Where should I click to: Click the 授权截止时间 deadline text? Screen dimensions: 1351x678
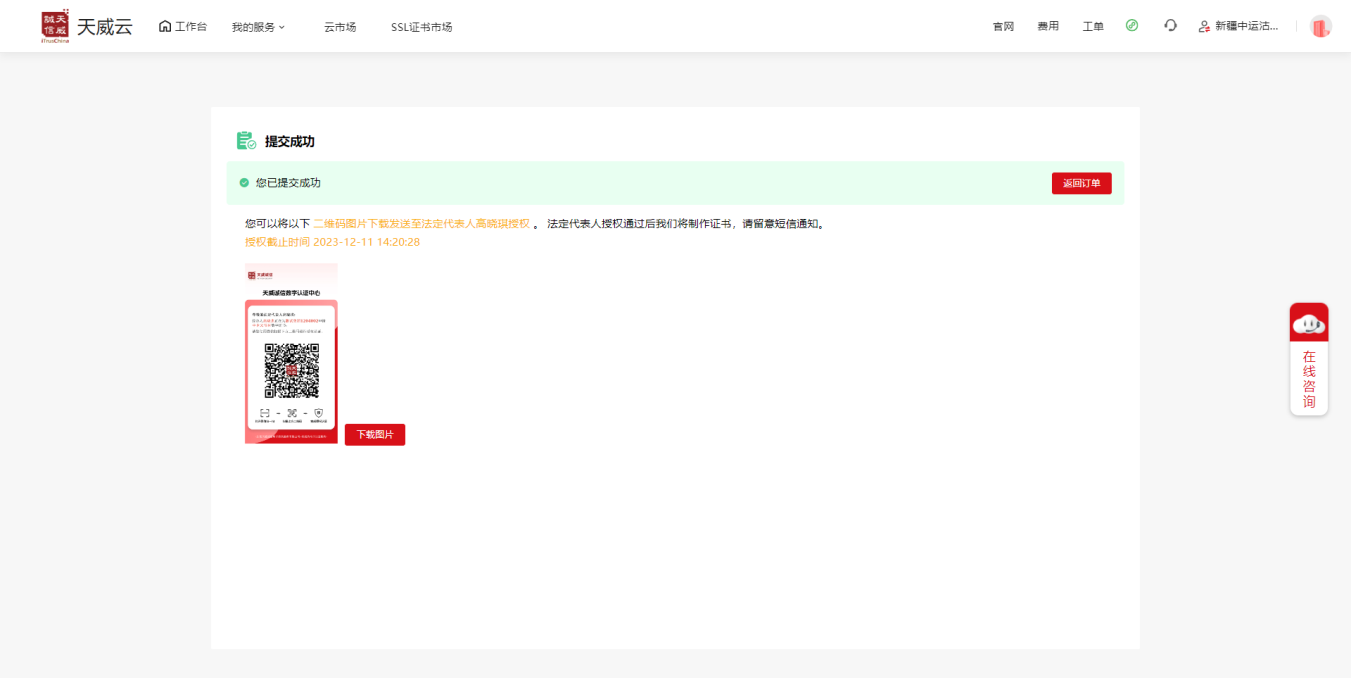(x=332, y=242)
